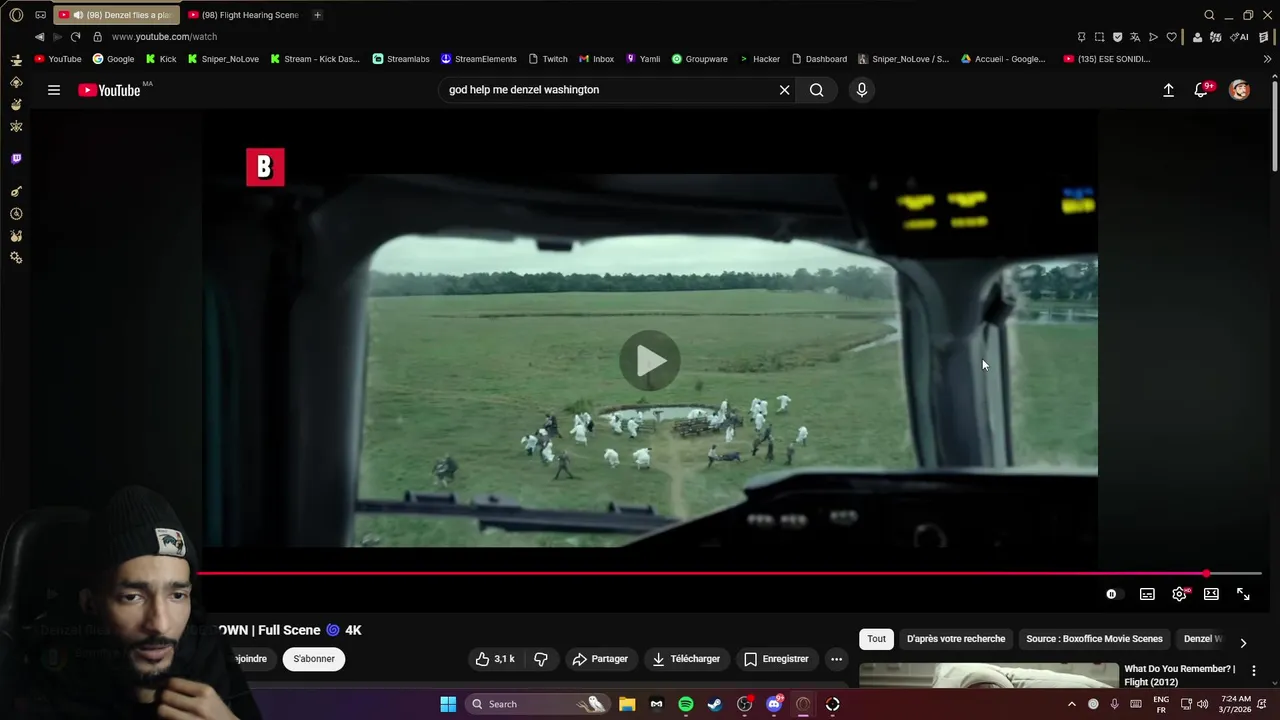Expand the bookmarks bar overflow chevron
1280x720 pixels.
(x=1268, y=59)
